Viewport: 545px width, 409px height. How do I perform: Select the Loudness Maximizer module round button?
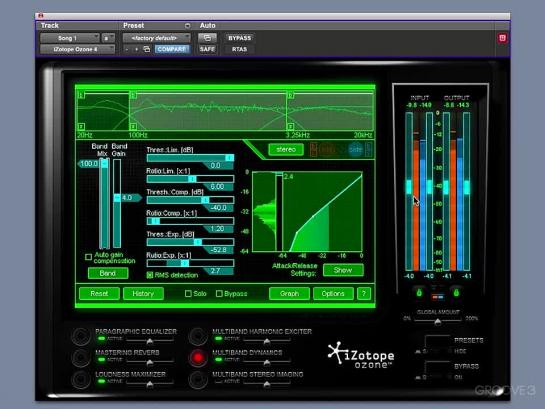[x=81, y=379]
